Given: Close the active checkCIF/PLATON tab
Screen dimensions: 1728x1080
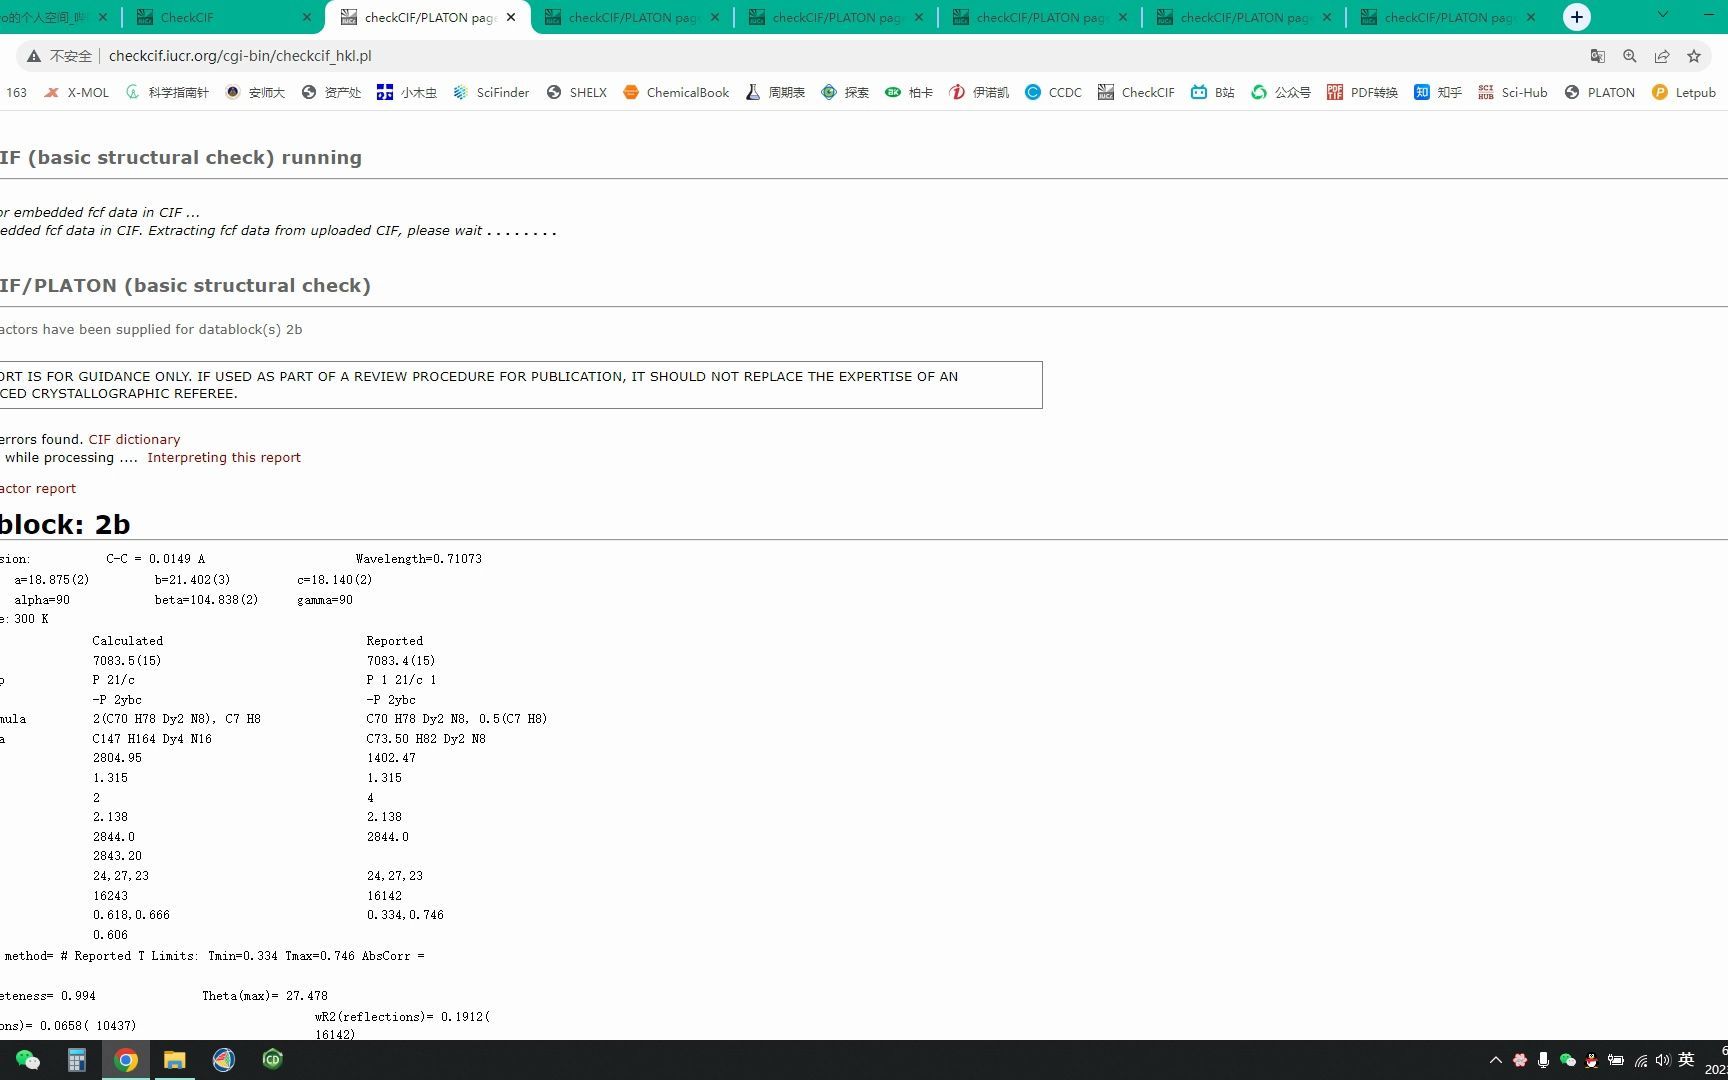Looking at the screenshot, I should [x=511, y=17].
